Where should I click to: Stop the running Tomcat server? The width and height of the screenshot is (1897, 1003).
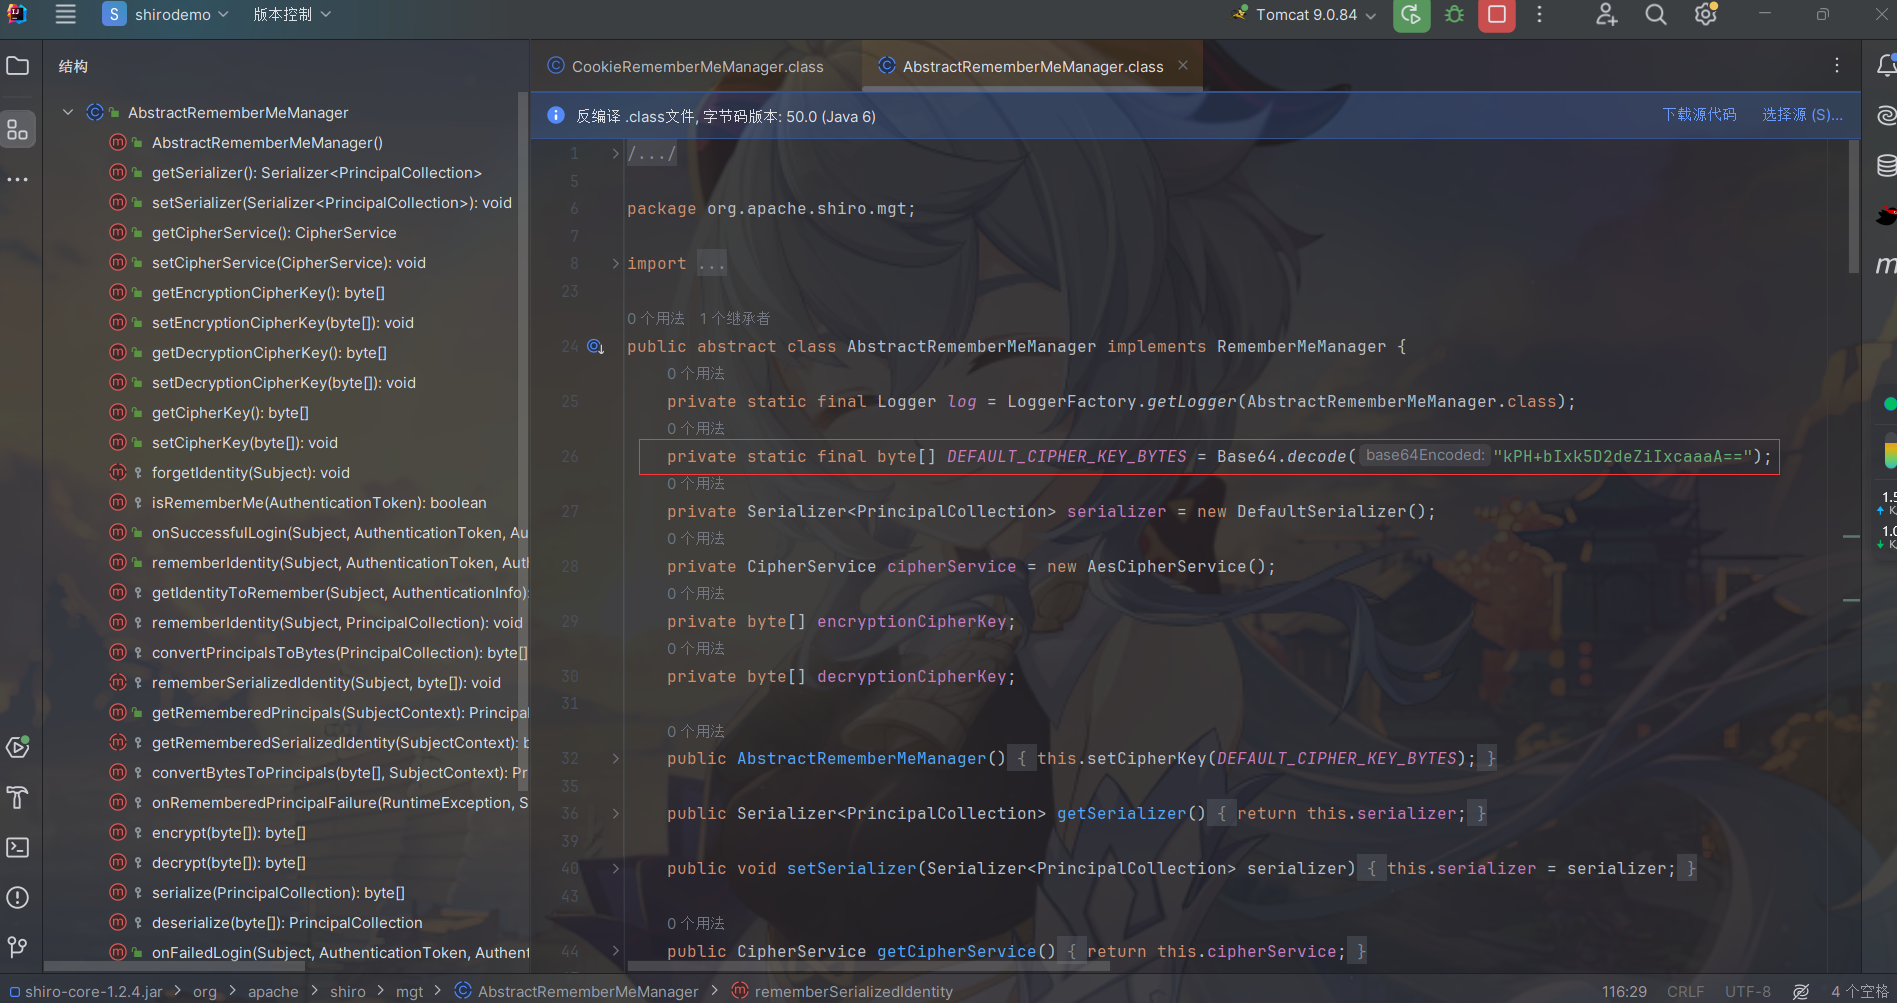click(x=1497, y=15)
